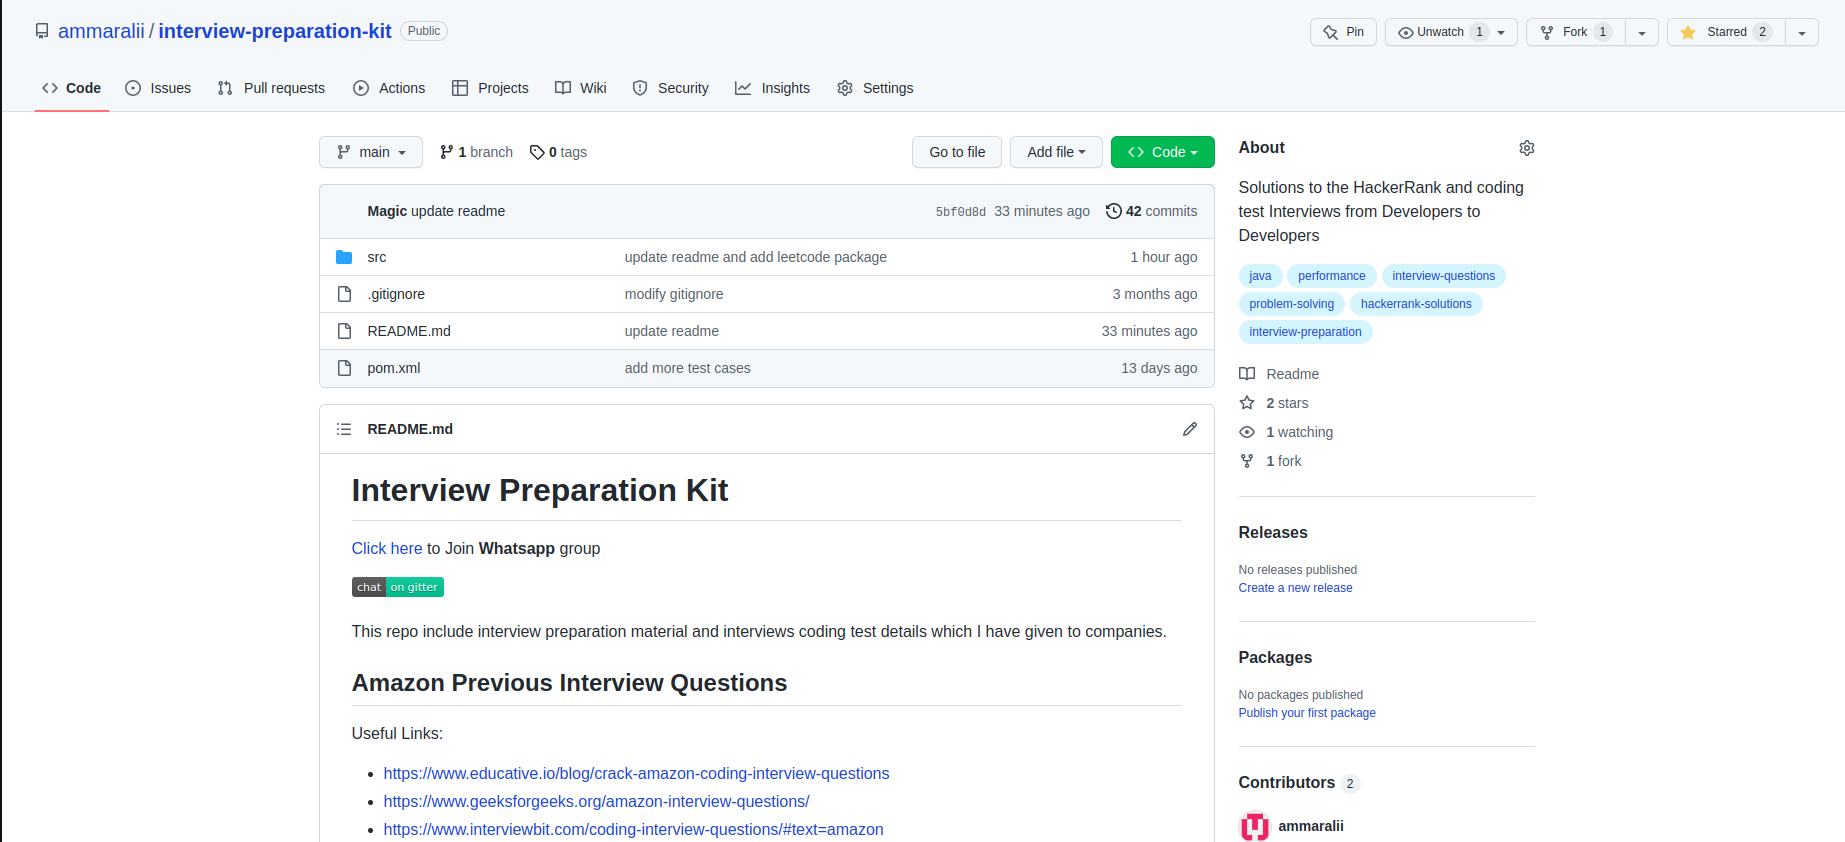
Task: Toggle the Starred button
Action: pyautogui.click(x=1726, y=32)
